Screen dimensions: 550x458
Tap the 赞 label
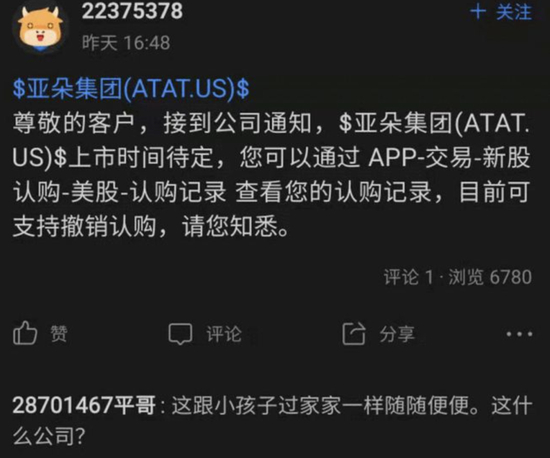59,333
